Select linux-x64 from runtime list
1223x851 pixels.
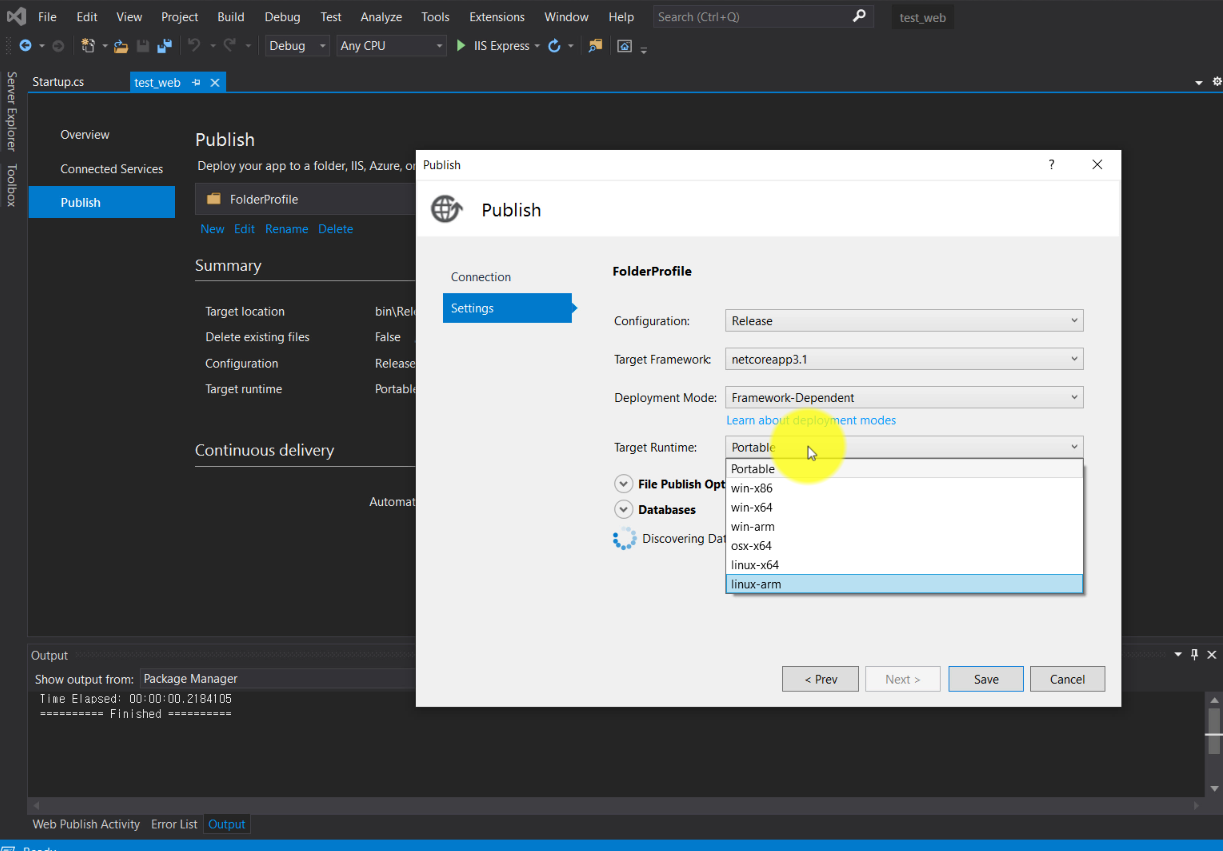pyautogui.click(x=904, y=564)
